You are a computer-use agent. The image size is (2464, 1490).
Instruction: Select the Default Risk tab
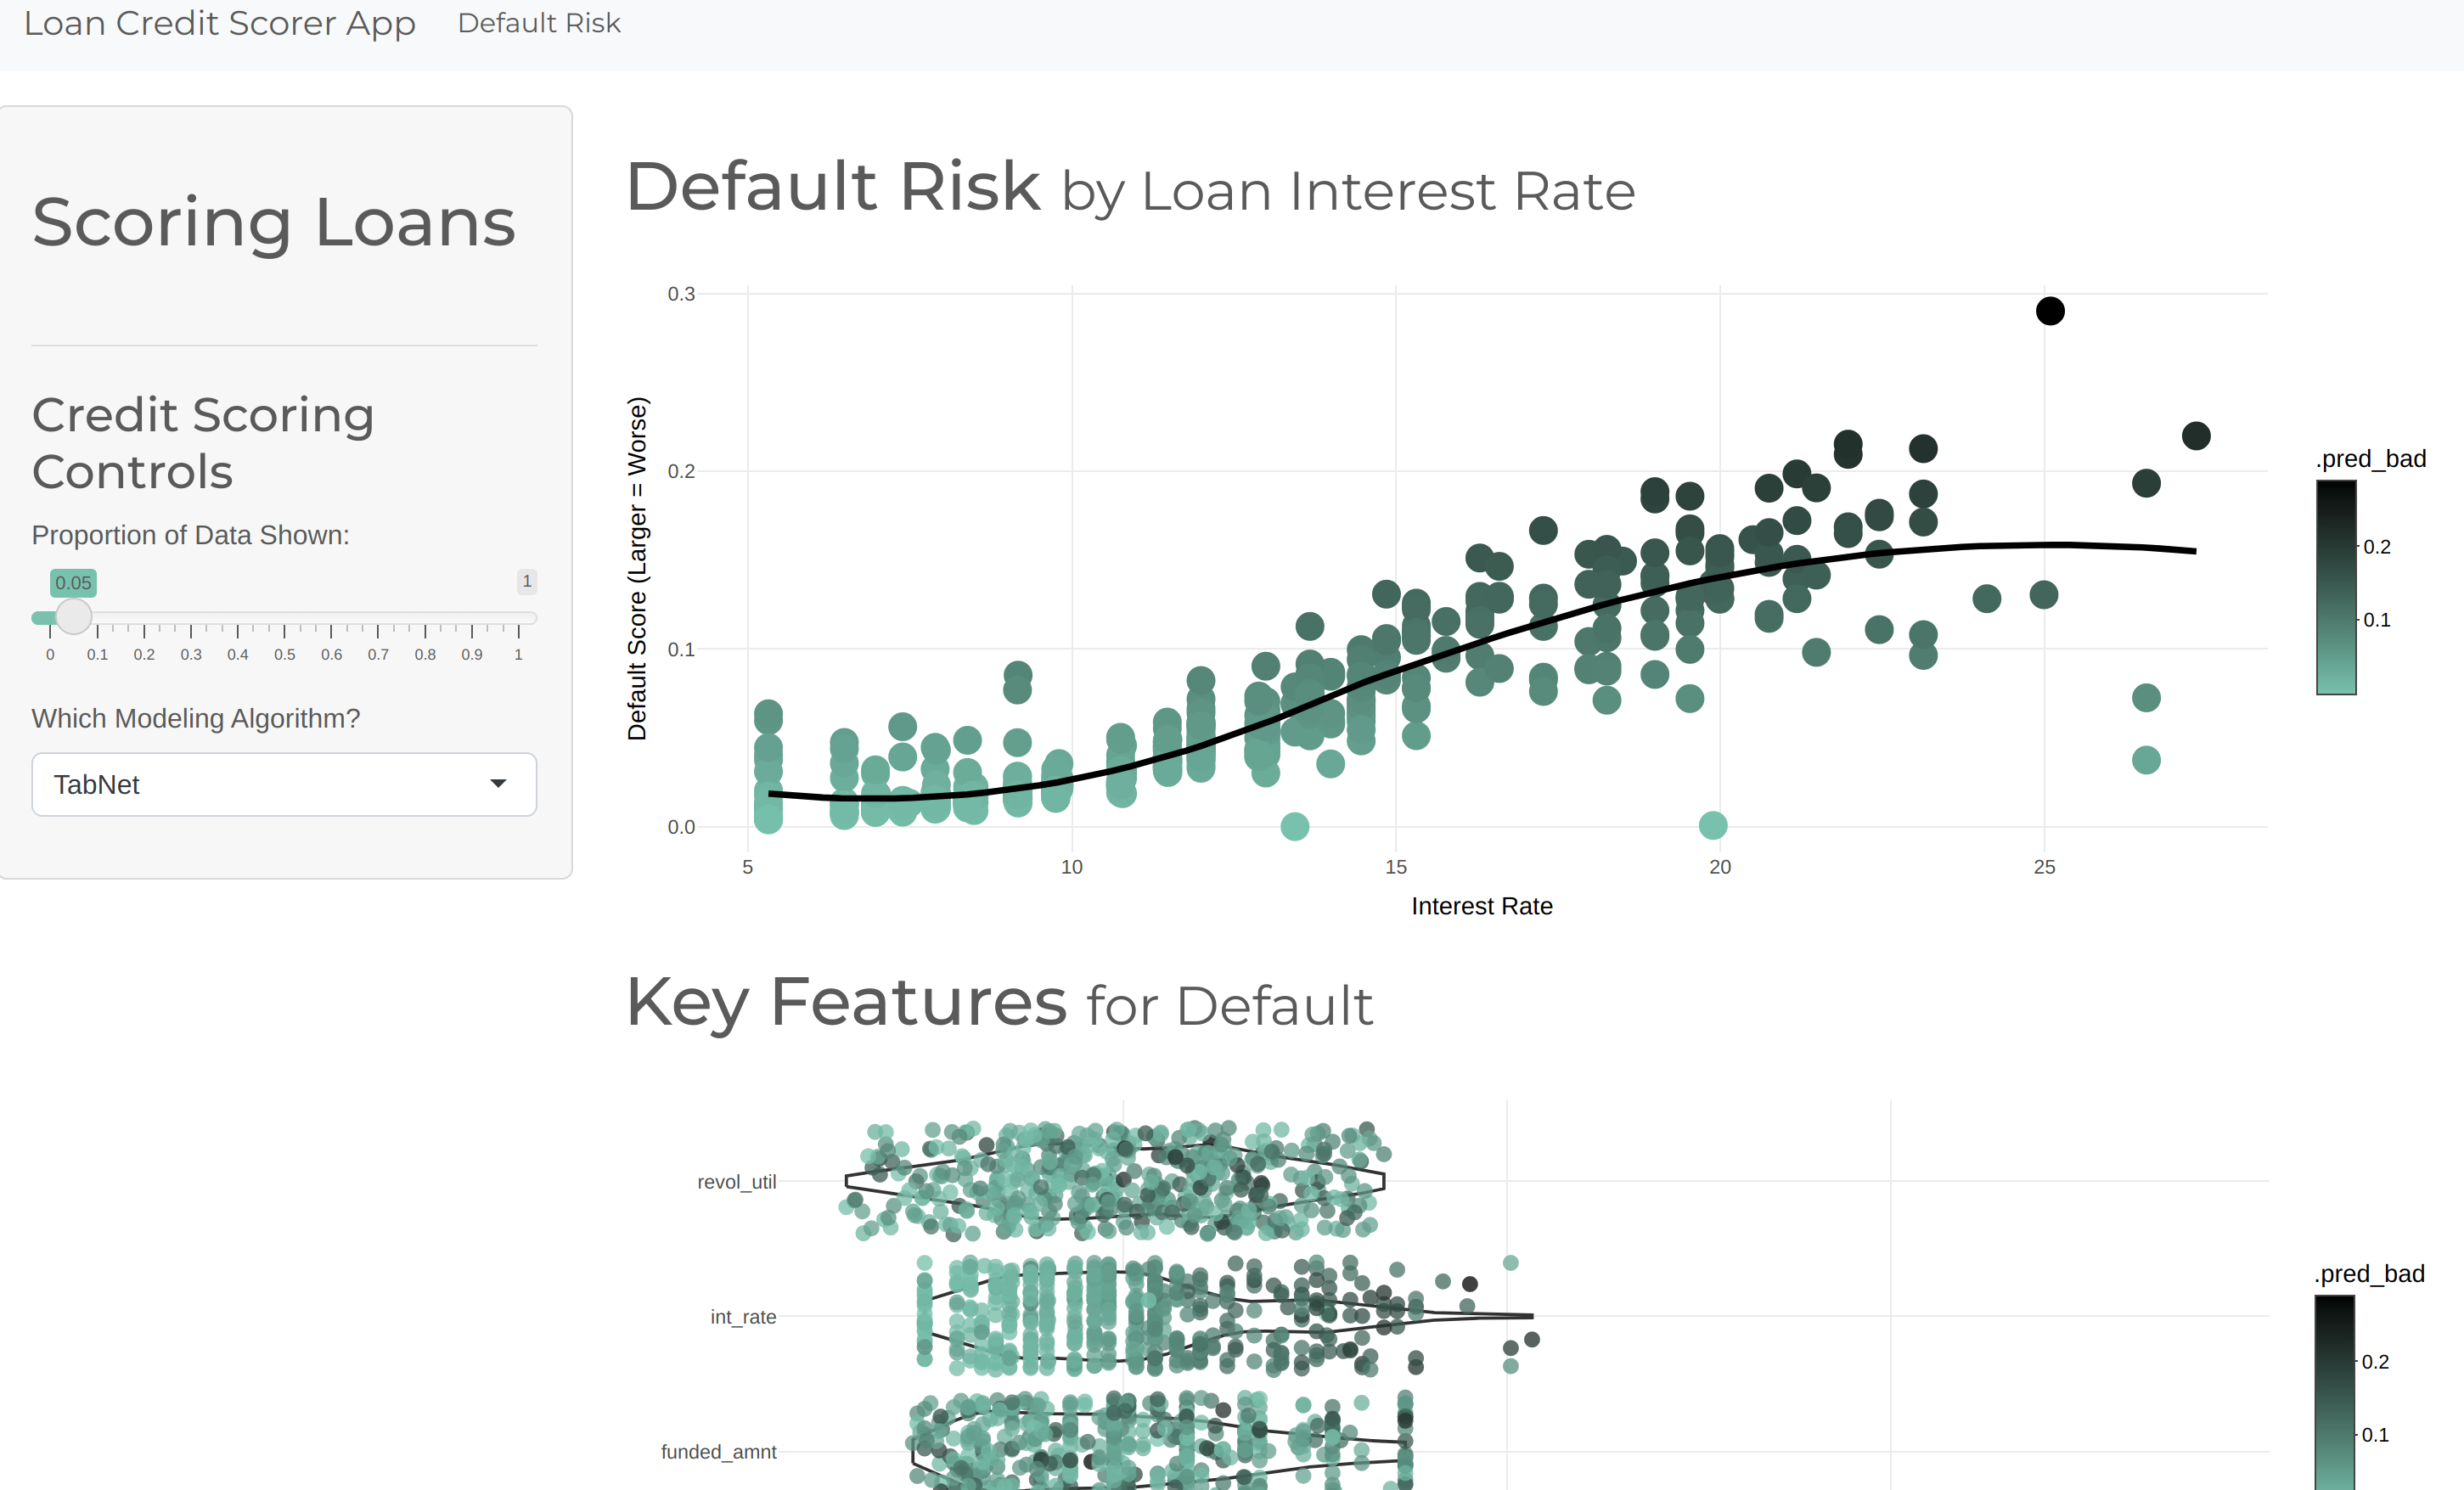tap(539, 22)
